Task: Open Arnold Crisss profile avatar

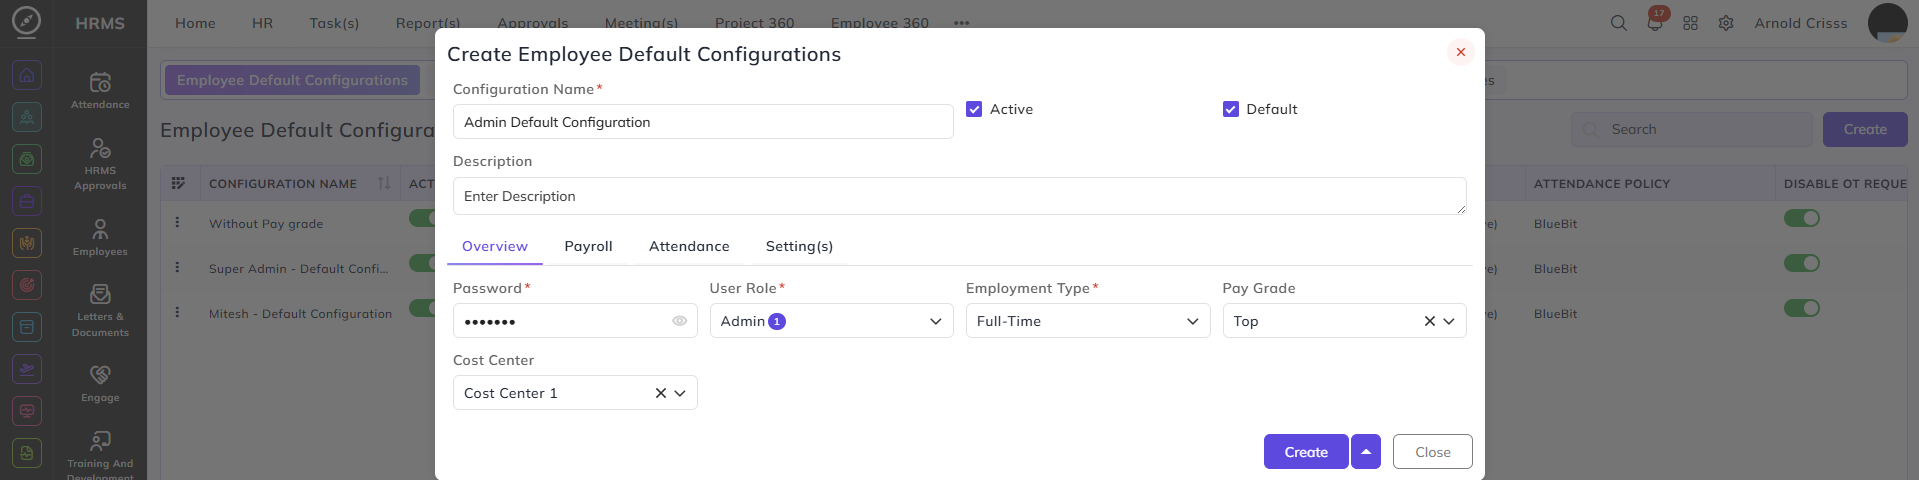Action: [x=1887, y=23]
